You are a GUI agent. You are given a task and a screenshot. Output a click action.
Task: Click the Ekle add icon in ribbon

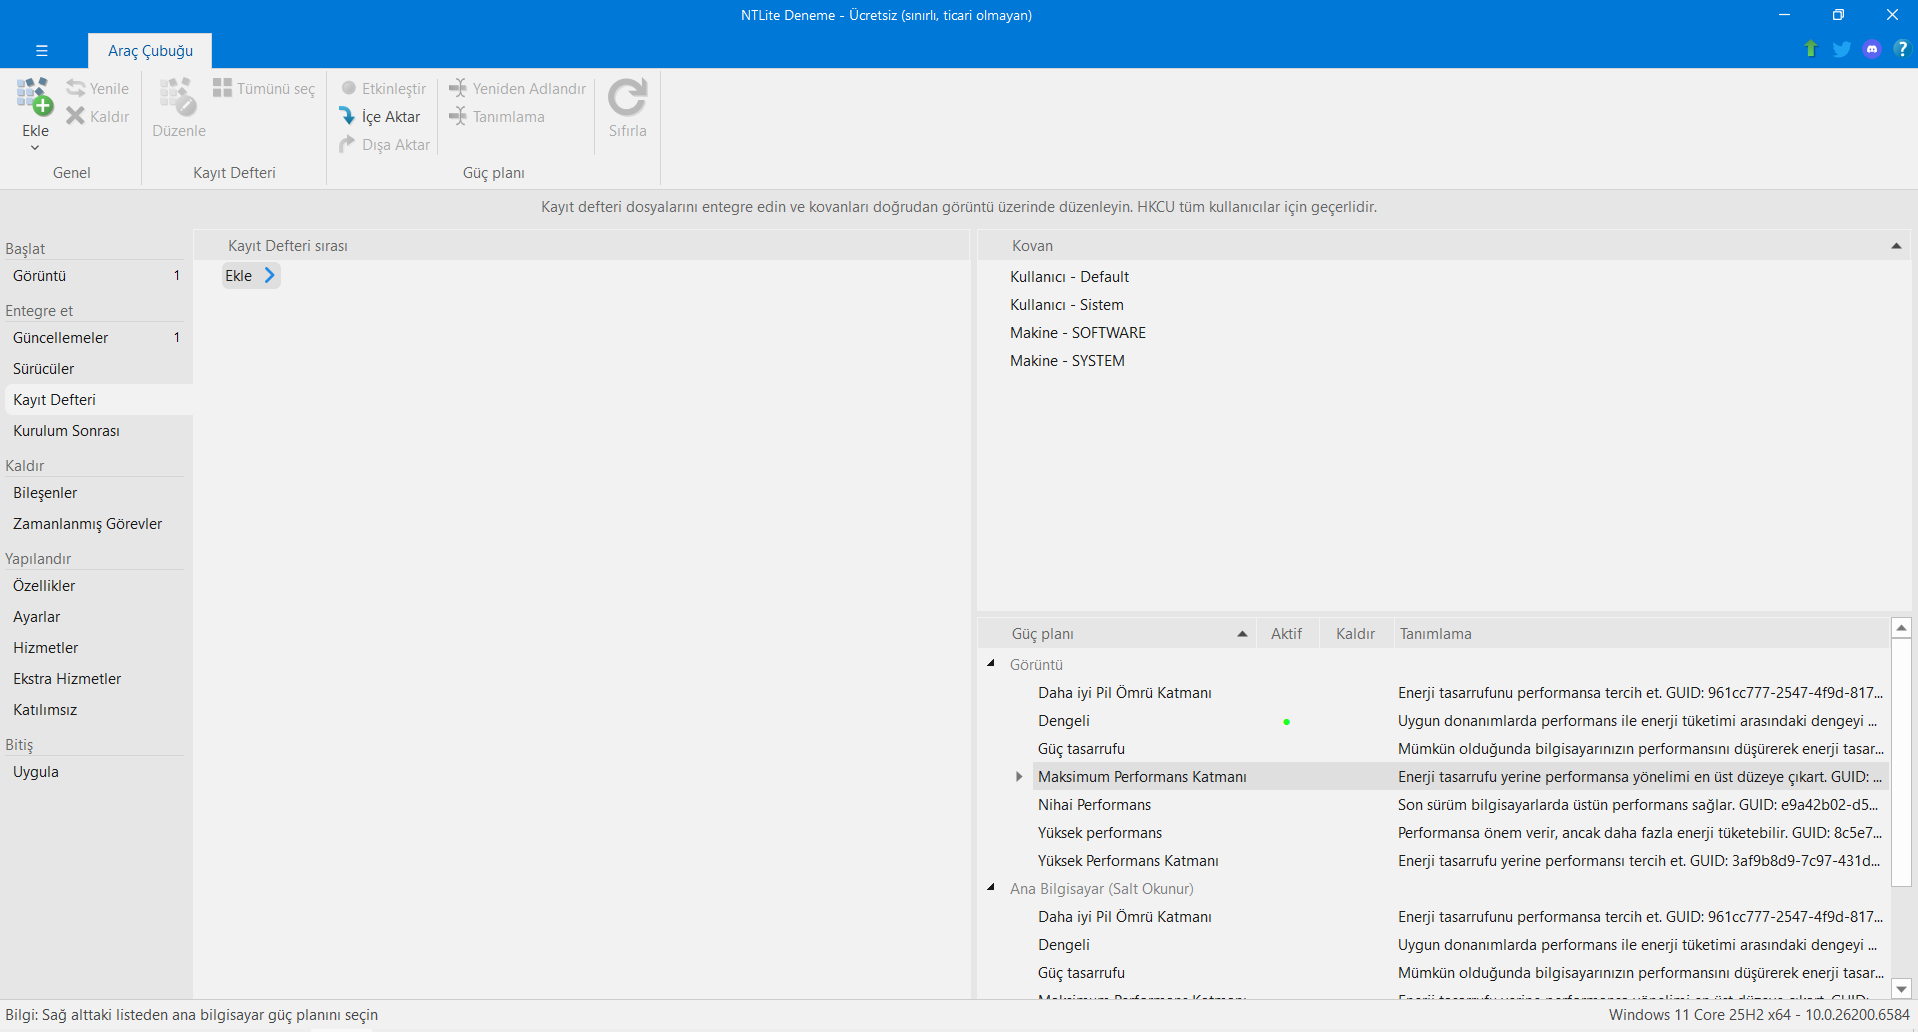click(x=35, y=97)
